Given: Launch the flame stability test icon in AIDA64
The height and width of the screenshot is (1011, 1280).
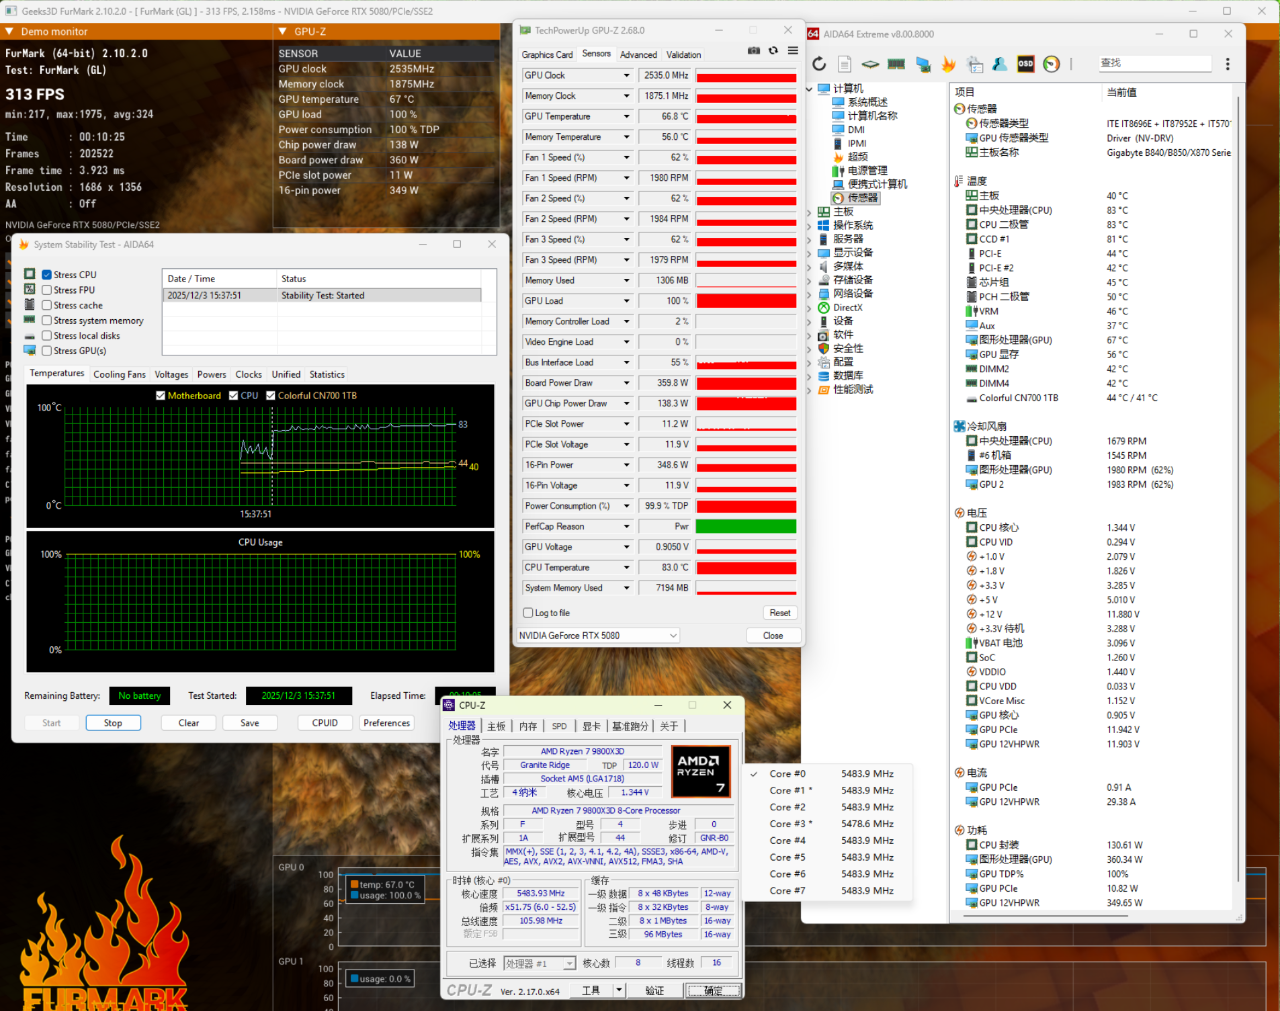Looking at the screenshot, I should (x=949, y=64).
